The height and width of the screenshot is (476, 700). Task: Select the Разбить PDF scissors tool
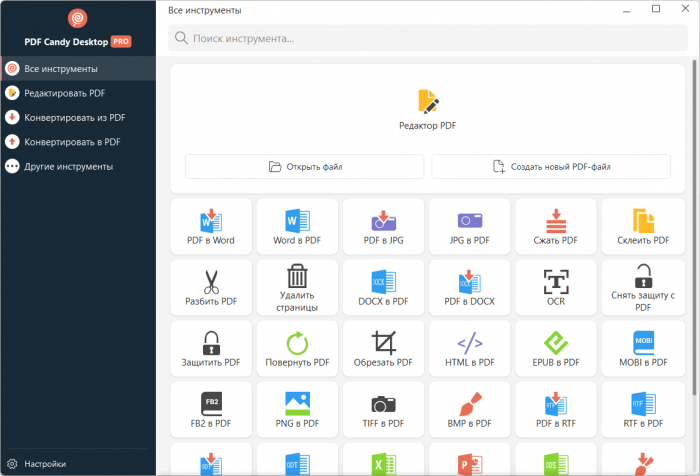211,288
